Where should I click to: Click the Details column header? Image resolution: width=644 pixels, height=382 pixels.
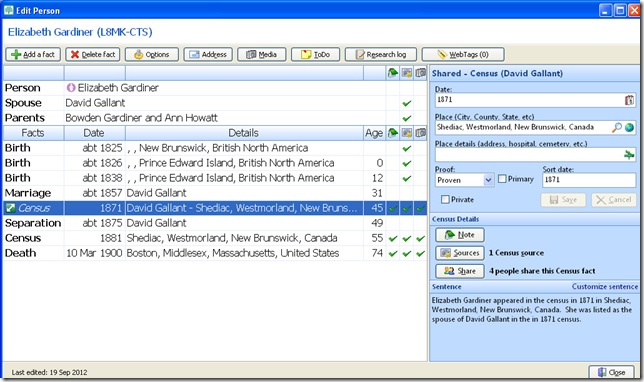pyautogui.click(x=244, y=133)
